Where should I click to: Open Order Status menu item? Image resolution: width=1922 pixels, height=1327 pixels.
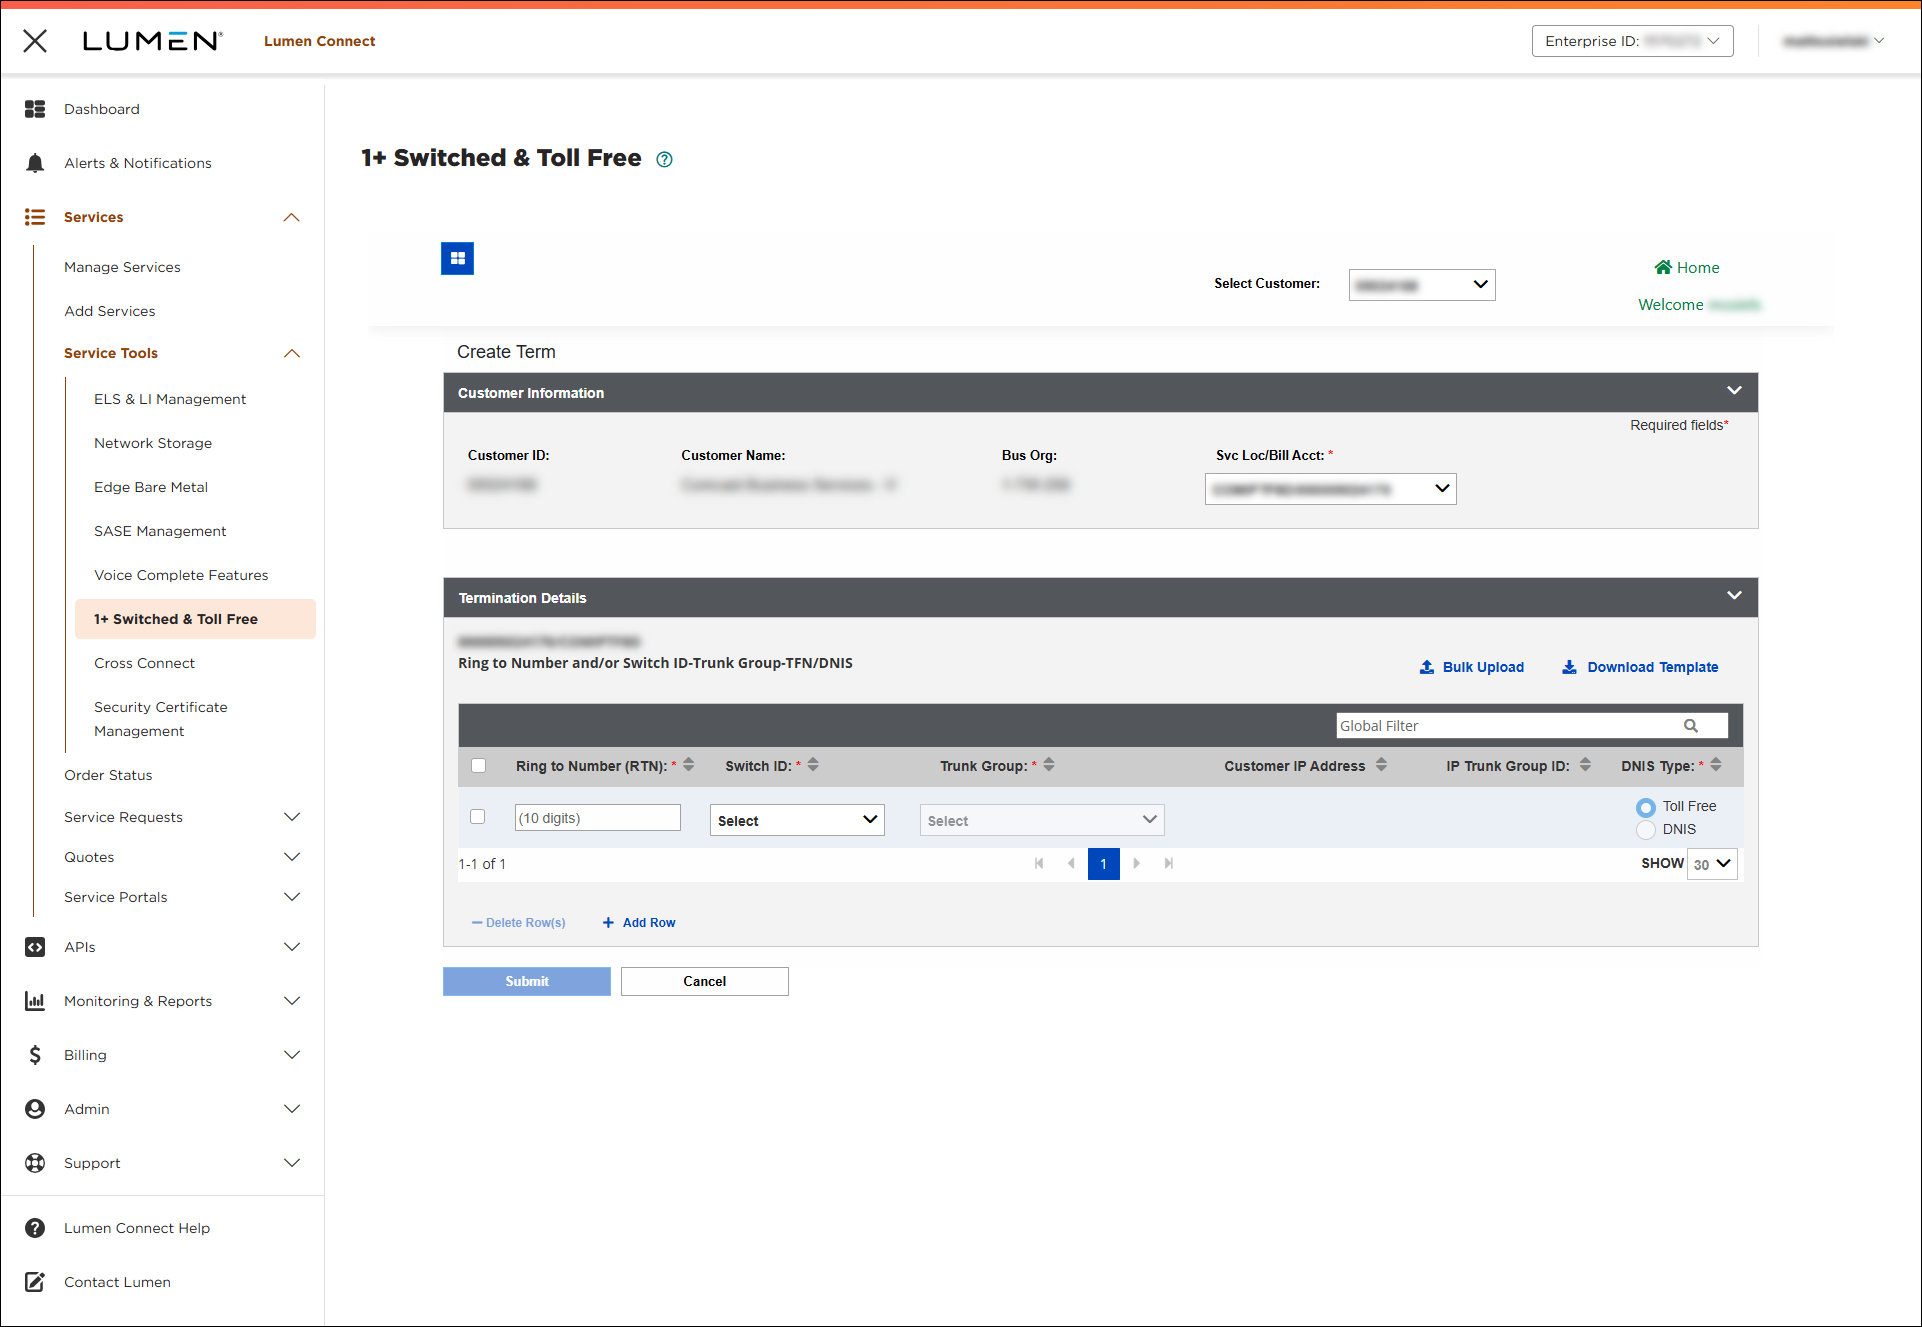click(108, 775)
